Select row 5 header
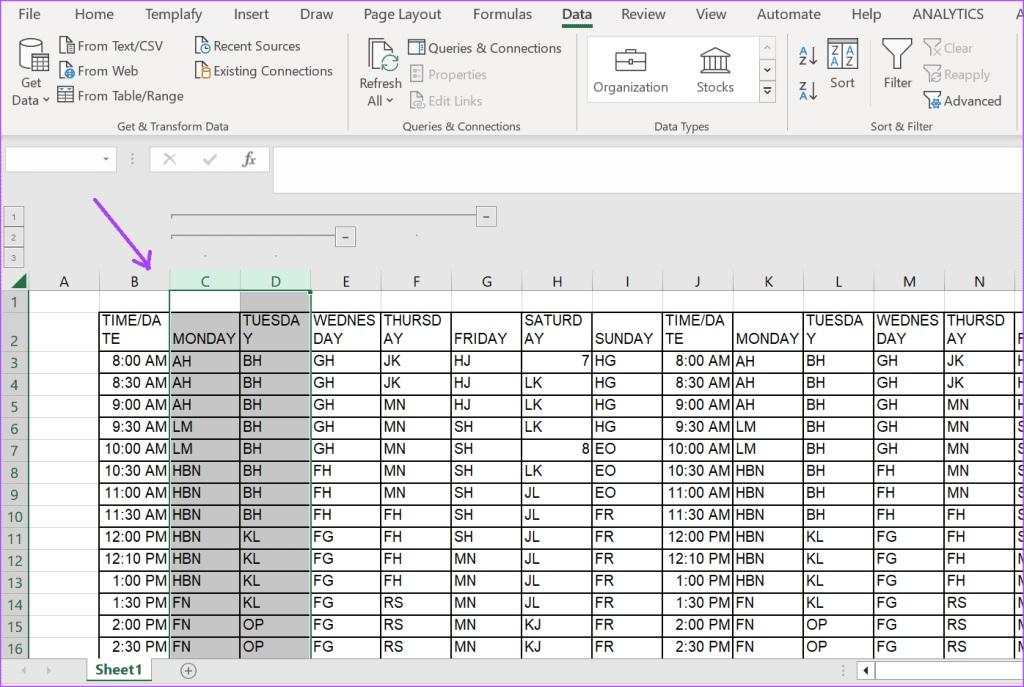 coord(14,406)
